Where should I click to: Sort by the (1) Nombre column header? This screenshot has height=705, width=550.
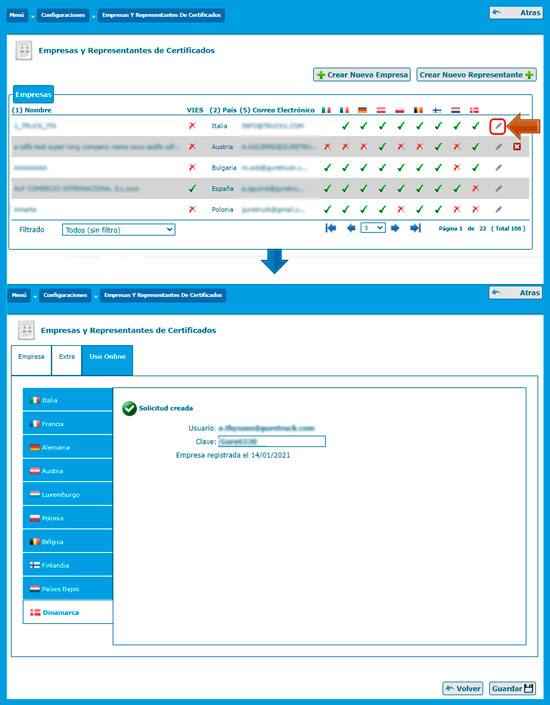point(31,110)
